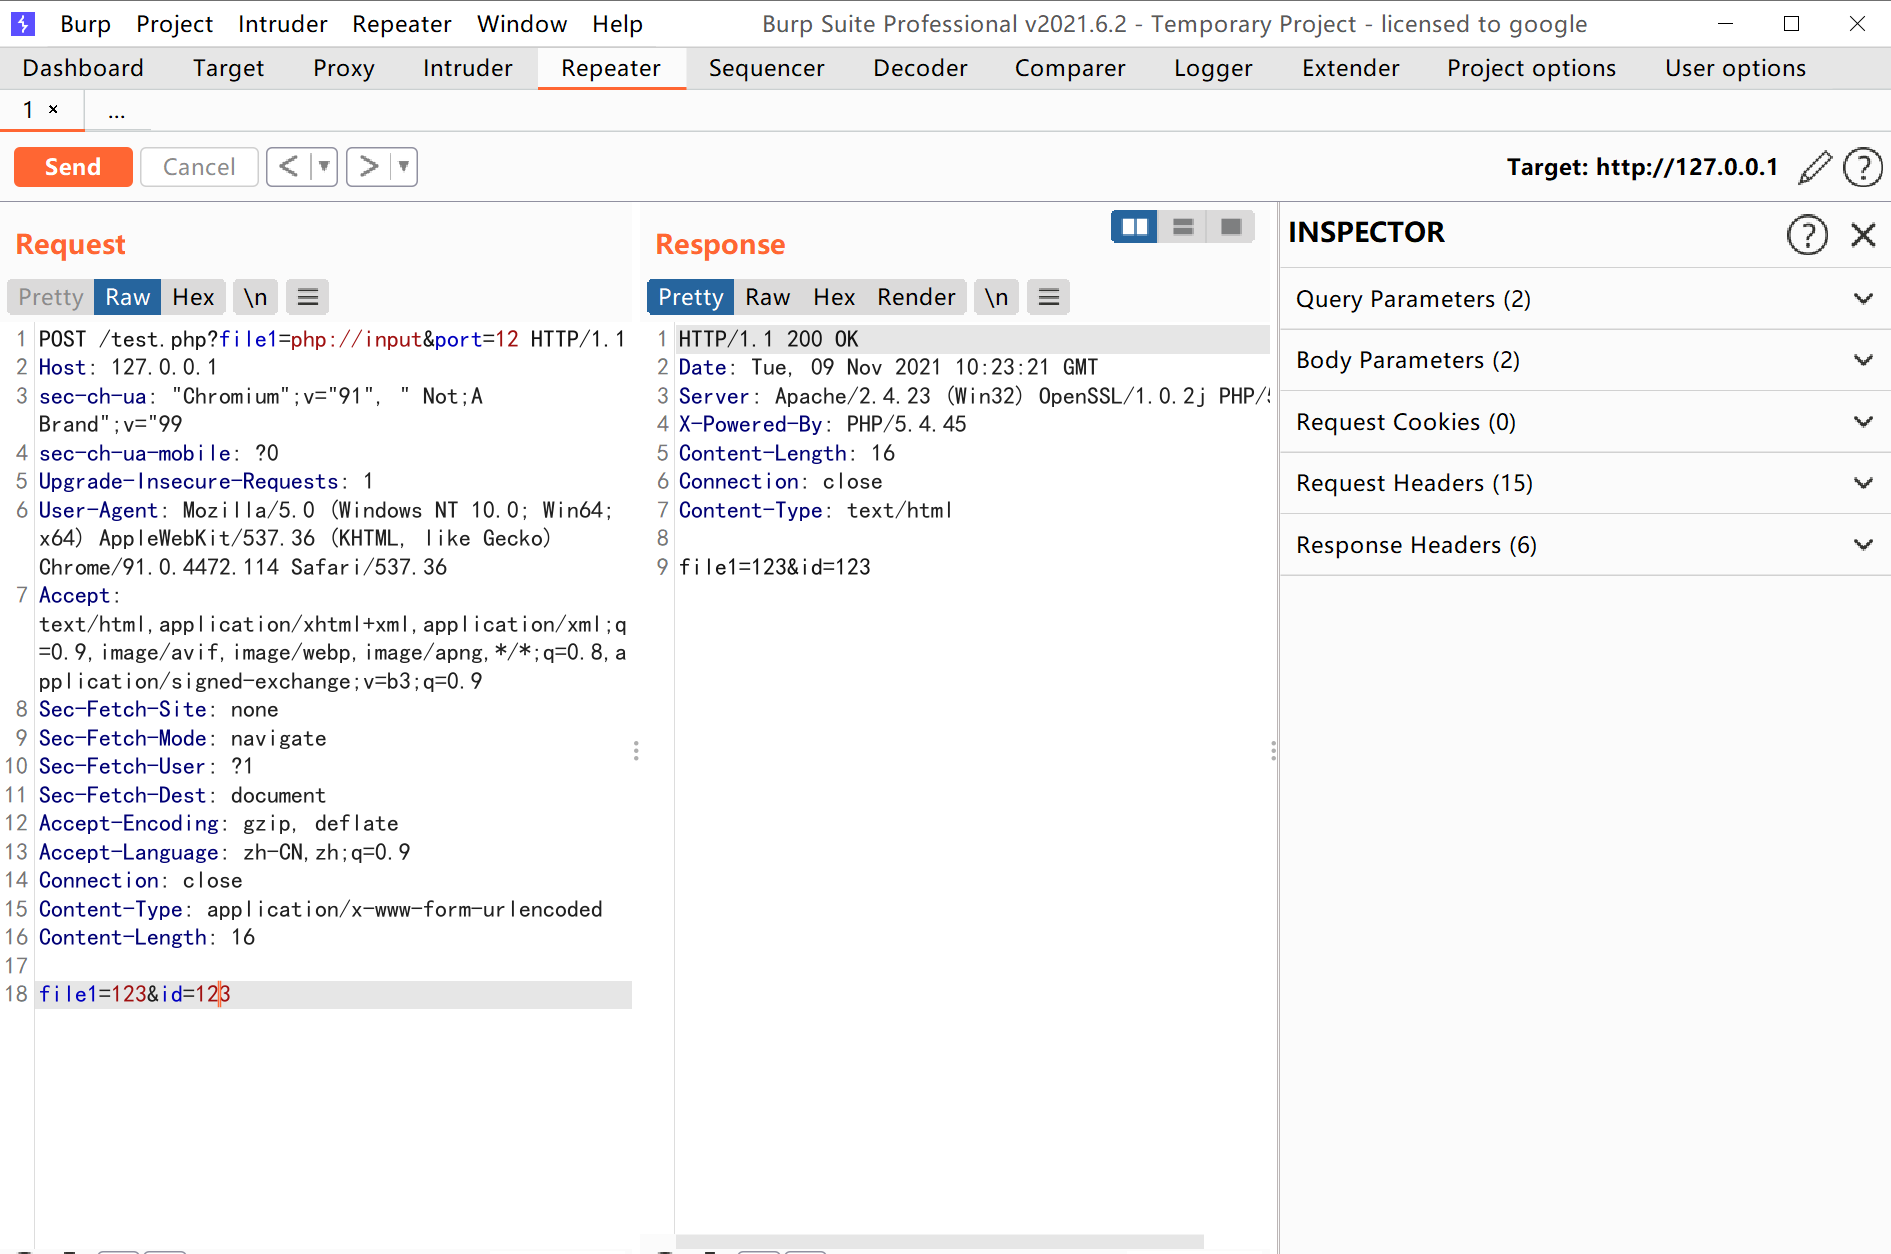Open the Request pane hamburger menu
Viewport: 1891px width, 1254px height.
point(308,297)
